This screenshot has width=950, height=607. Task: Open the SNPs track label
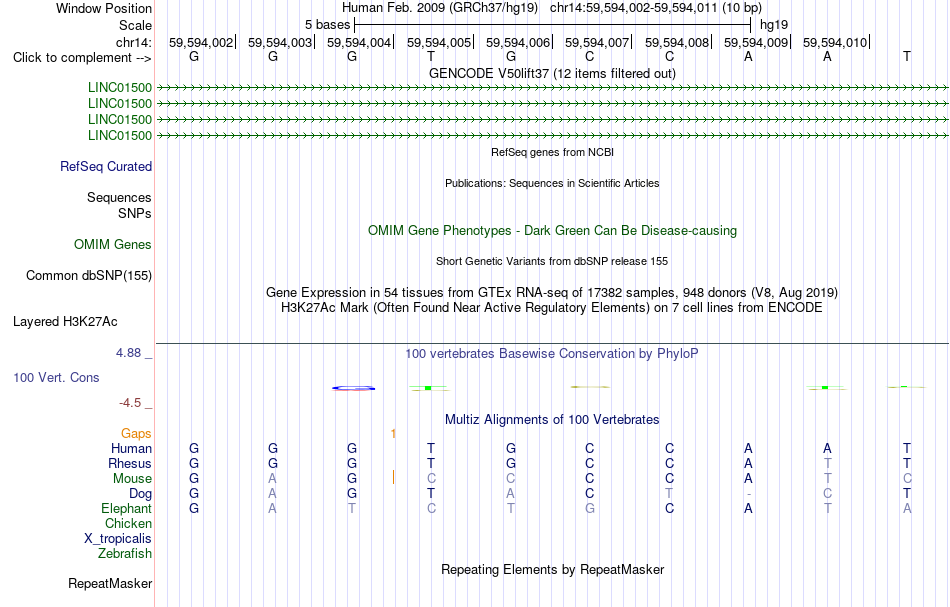click(135, 213)
